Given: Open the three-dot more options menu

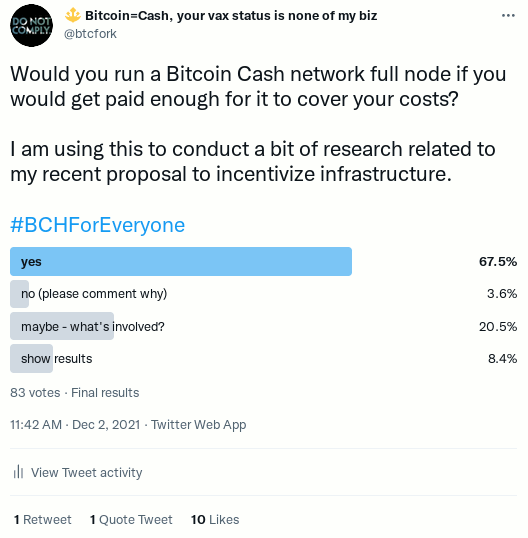Looking at the screenshot, I should 508,15.
